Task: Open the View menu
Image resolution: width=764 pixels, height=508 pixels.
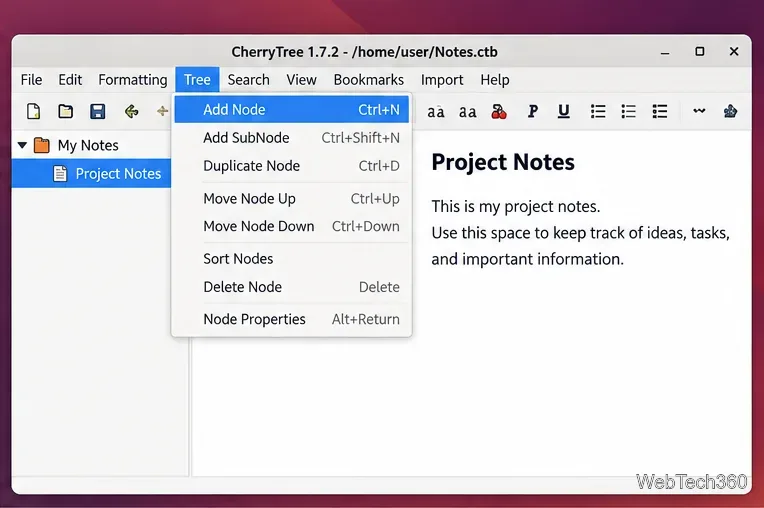Action: point(302,80)
